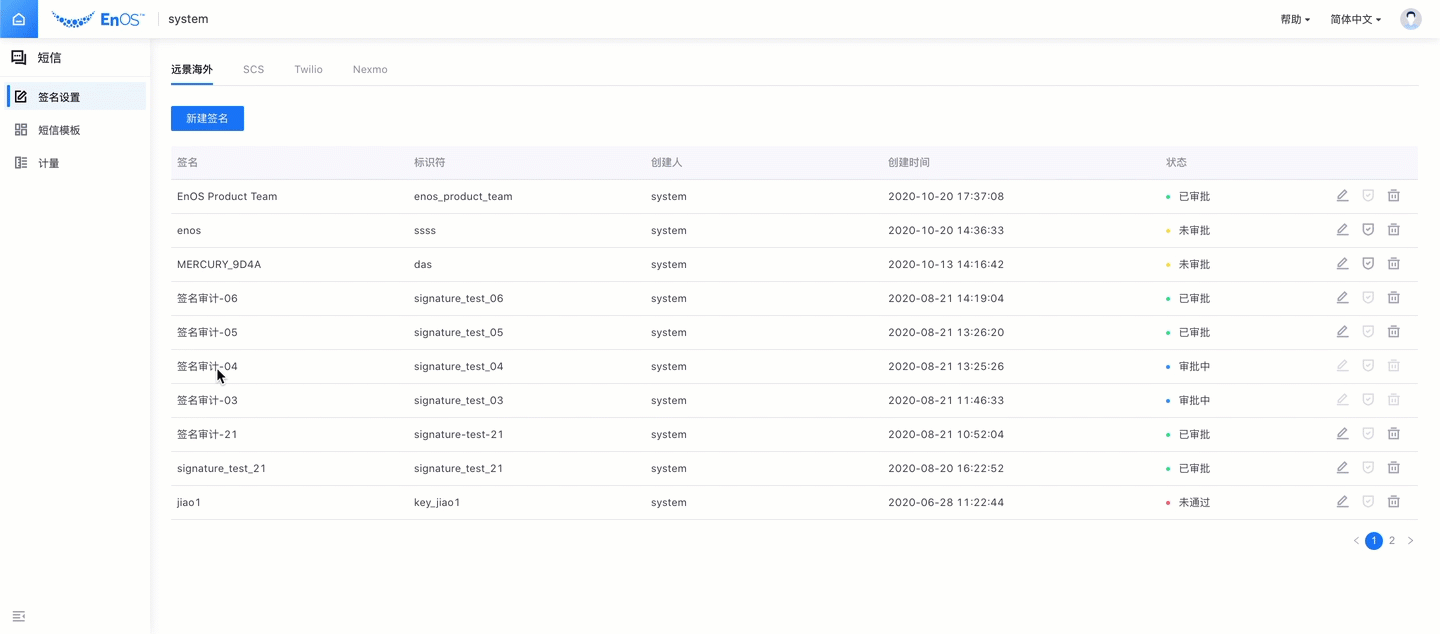Open the Nexmo tab
1440x634 pixels.
tap(370, 70)
